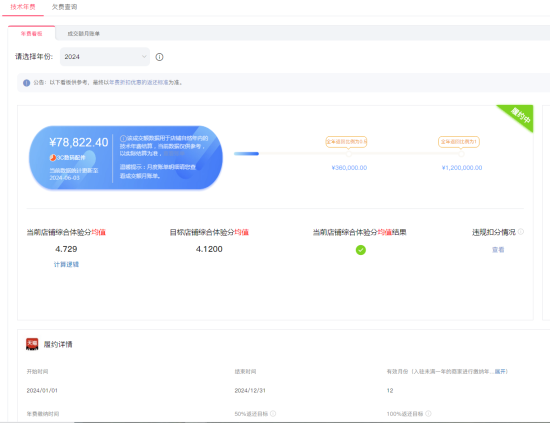Click the green checkmark result icon
Viewport: 550px width, 423px height.
pos(361,250)
